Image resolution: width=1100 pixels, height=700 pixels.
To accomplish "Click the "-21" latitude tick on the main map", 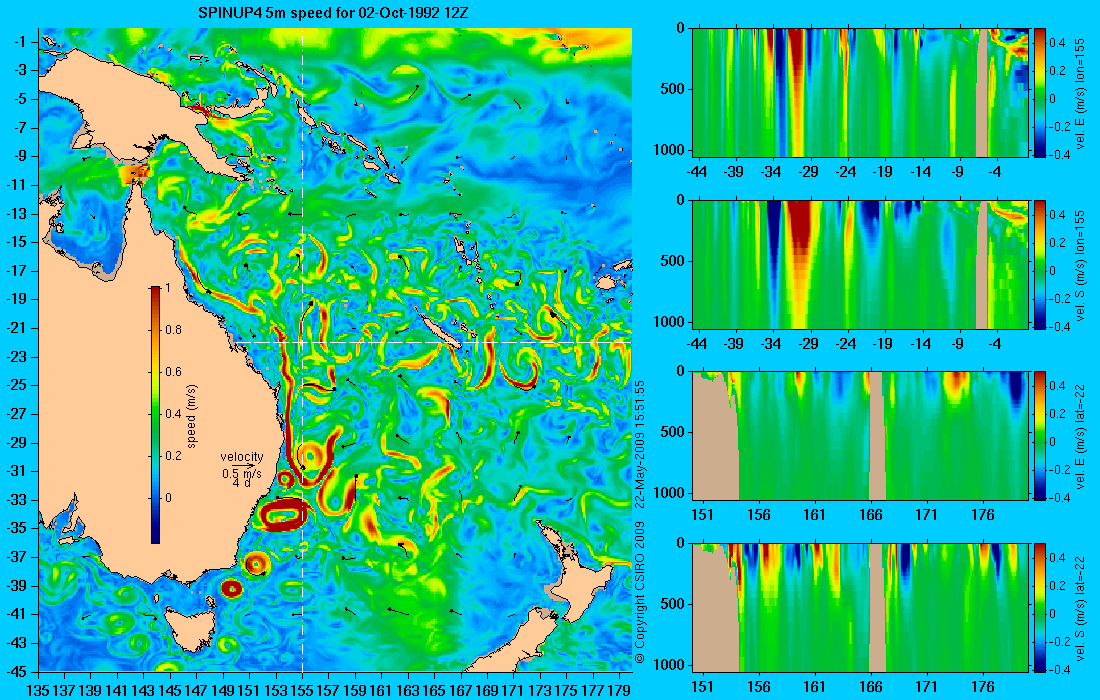I will (20, 328).
